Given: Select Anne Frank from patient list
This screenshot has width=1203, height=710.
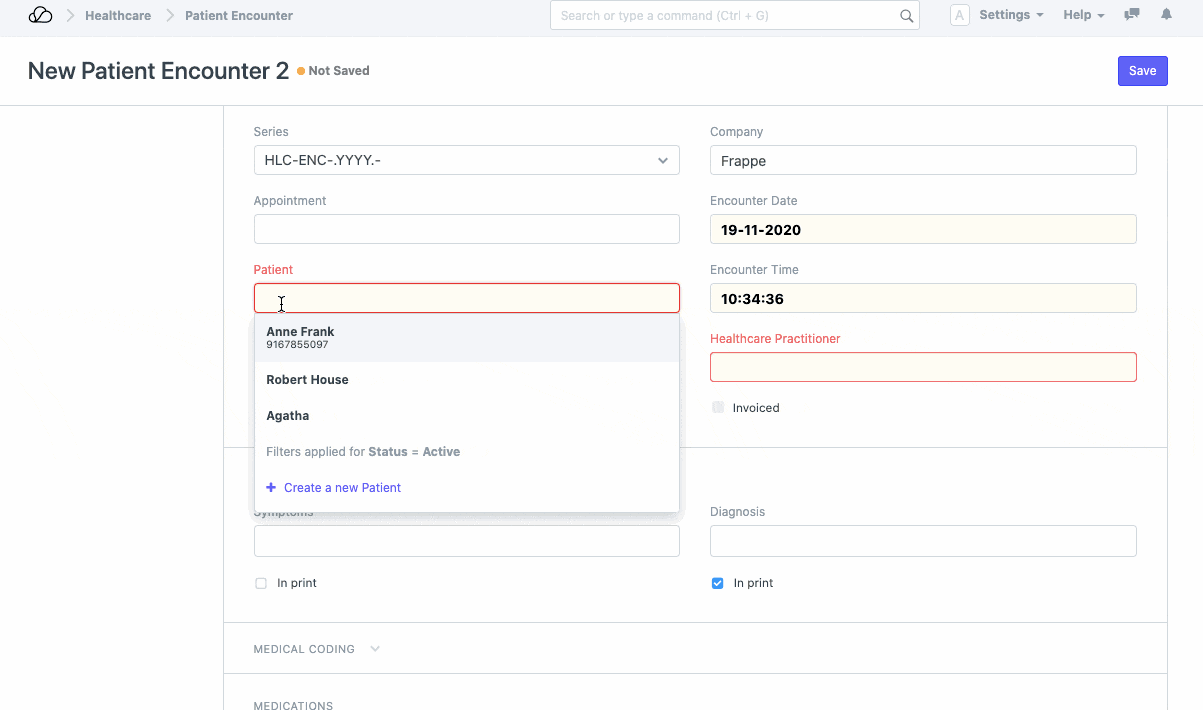Looking at the screenshot, I should tap(300, 337).
